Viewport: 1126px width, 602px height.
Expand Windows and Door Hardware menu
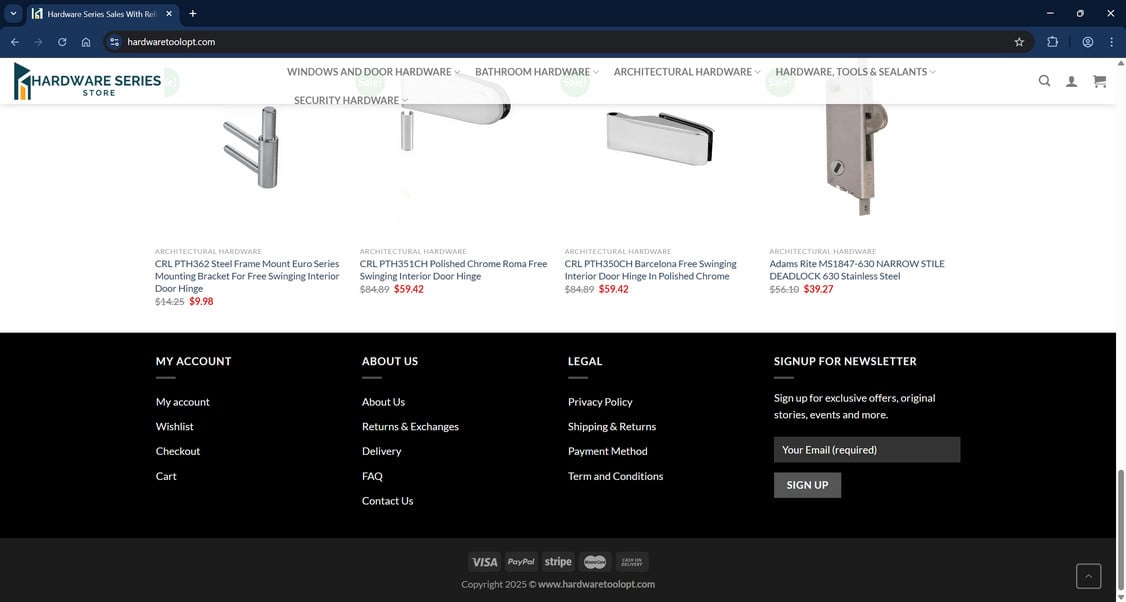click(373, 72)
